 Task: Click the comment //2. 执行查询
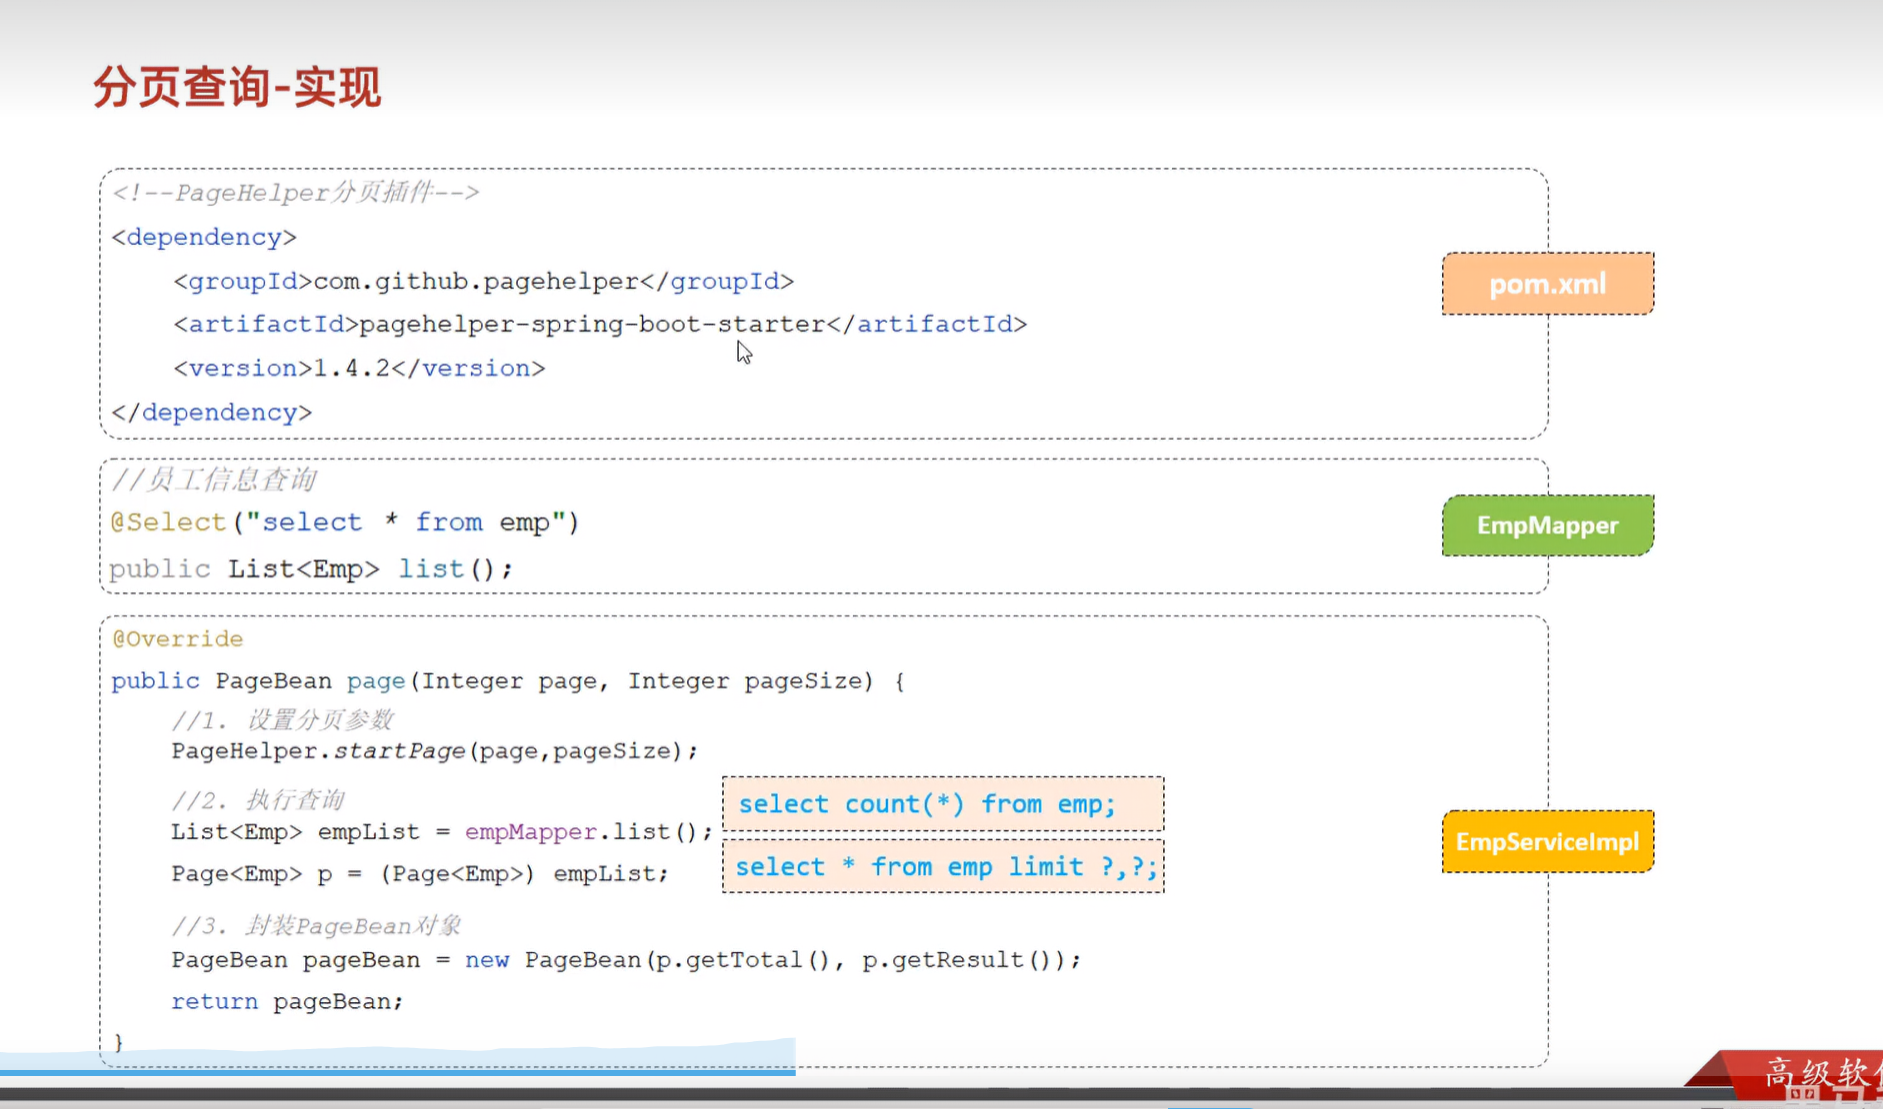(x=257, y=800)
